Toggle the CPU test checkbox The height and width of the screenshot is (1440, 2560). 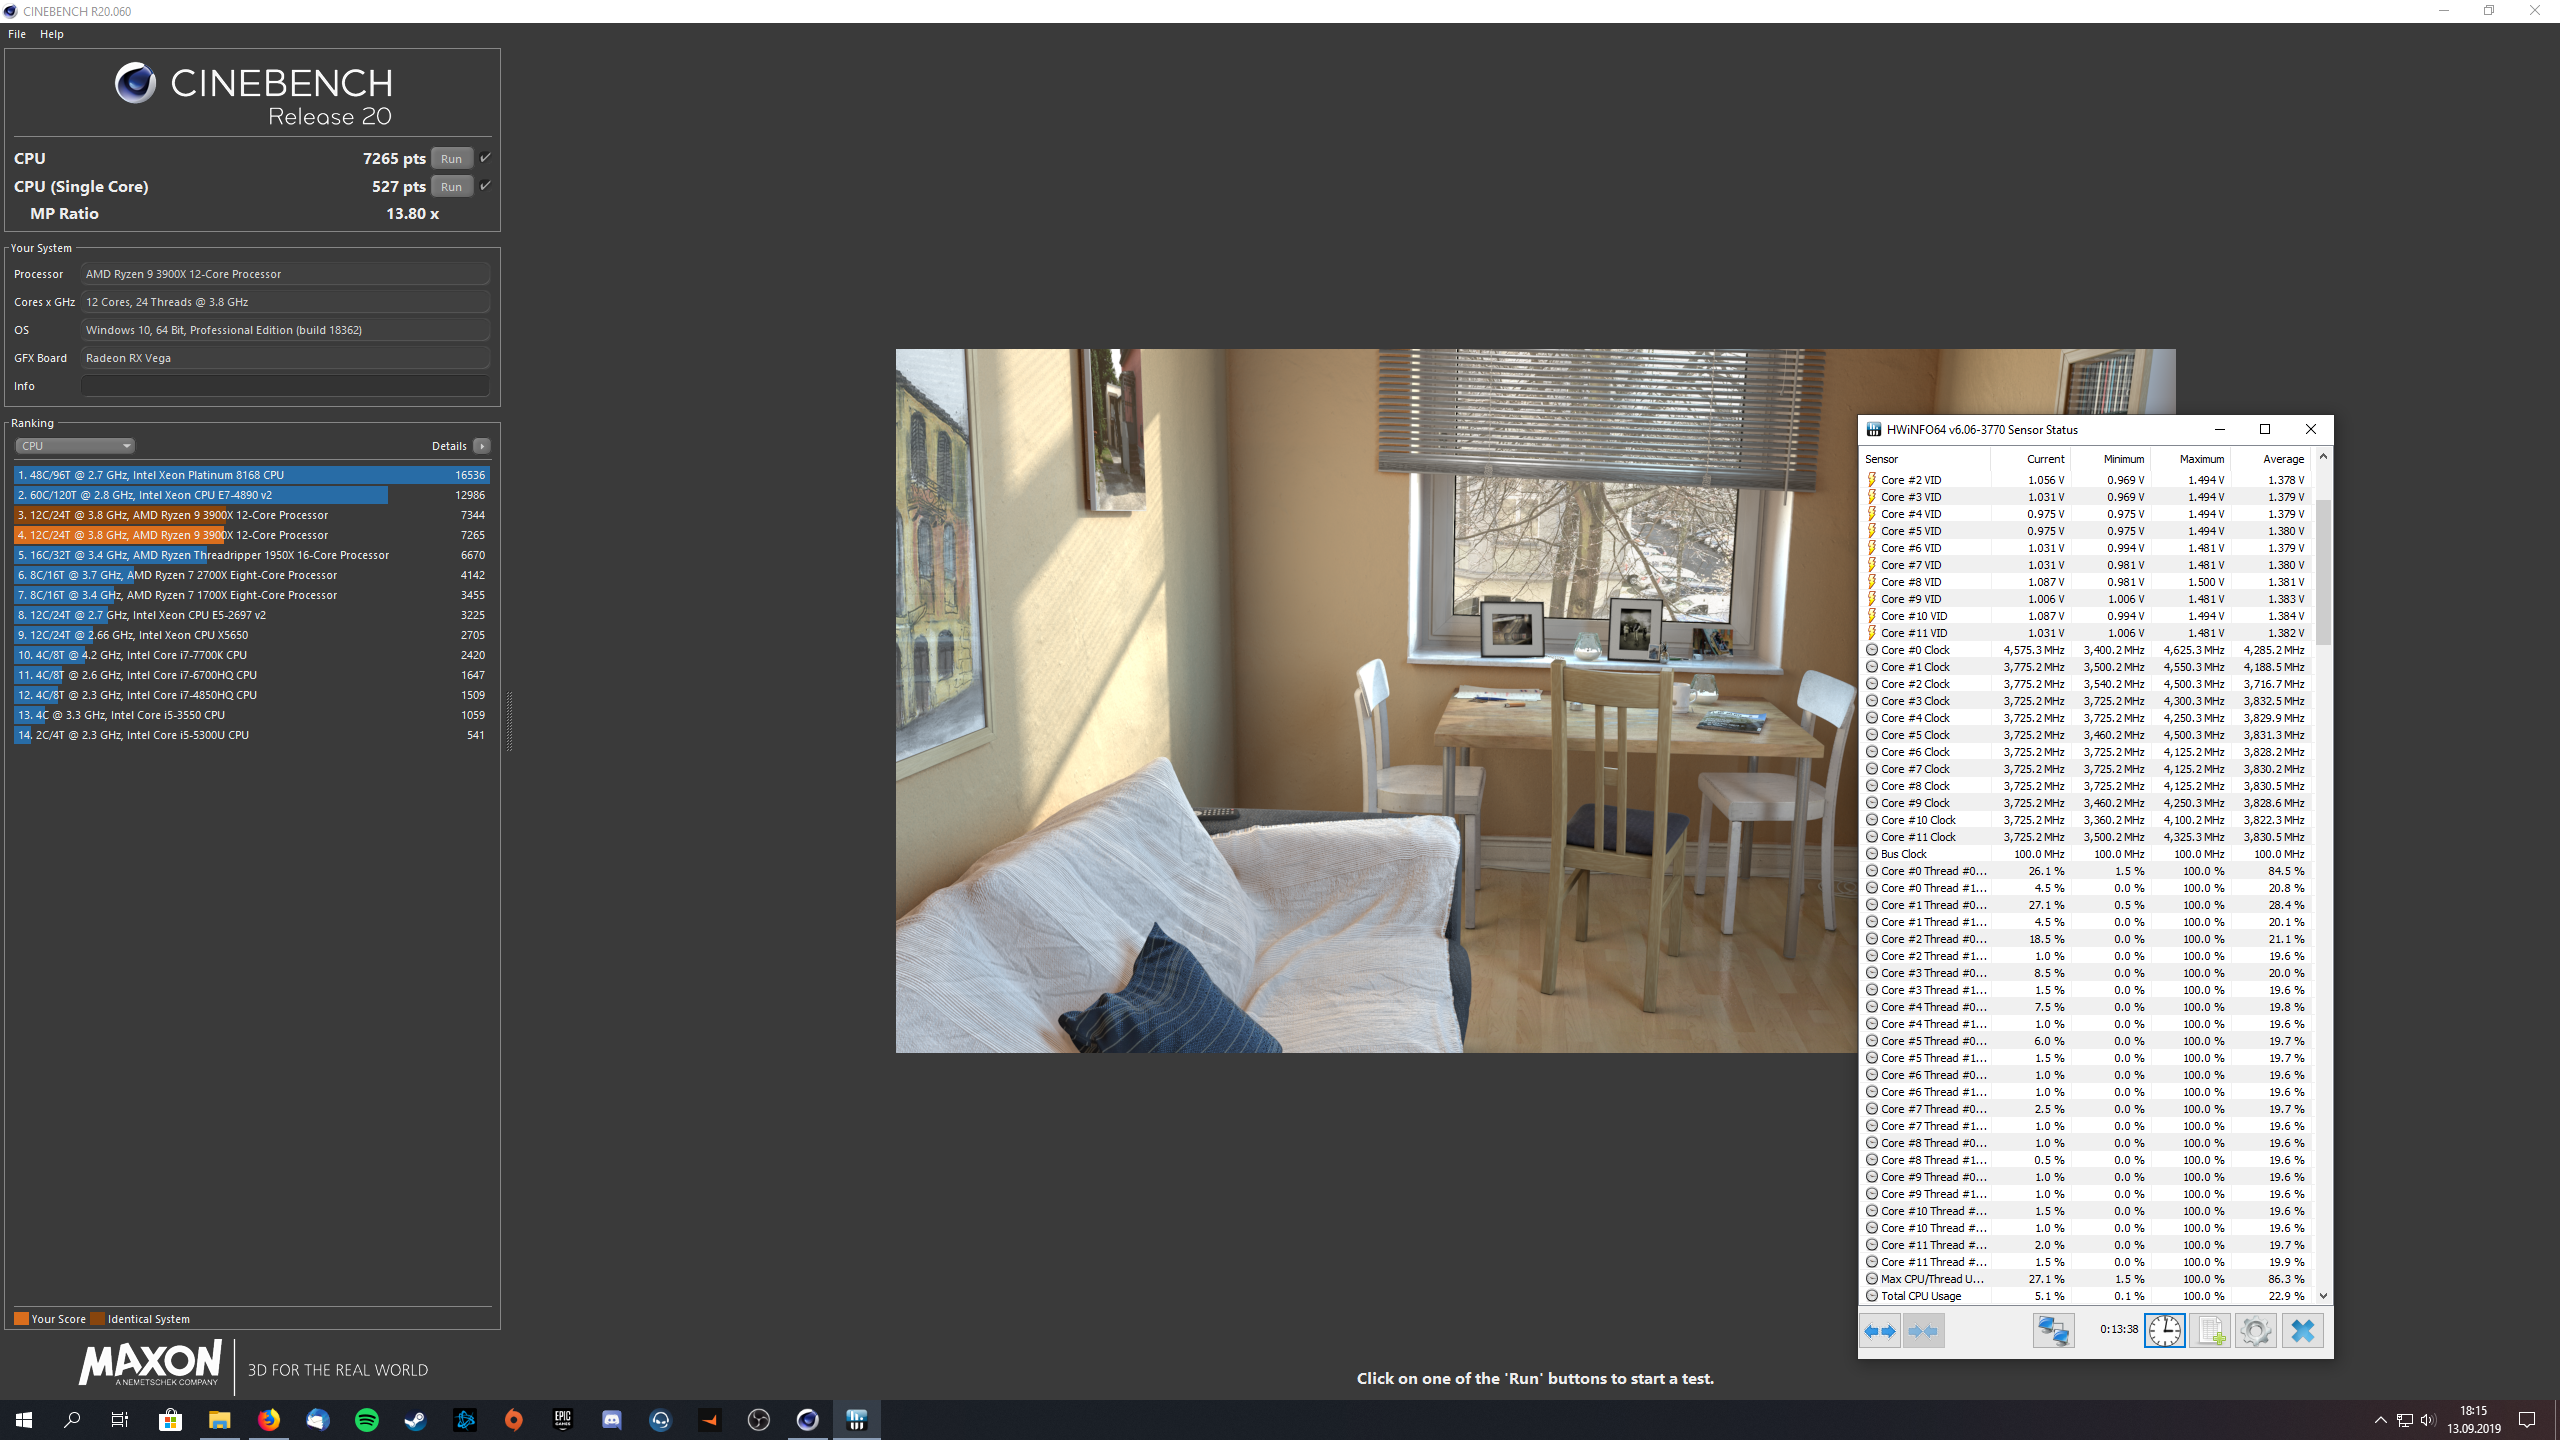[x=485, y=158]
